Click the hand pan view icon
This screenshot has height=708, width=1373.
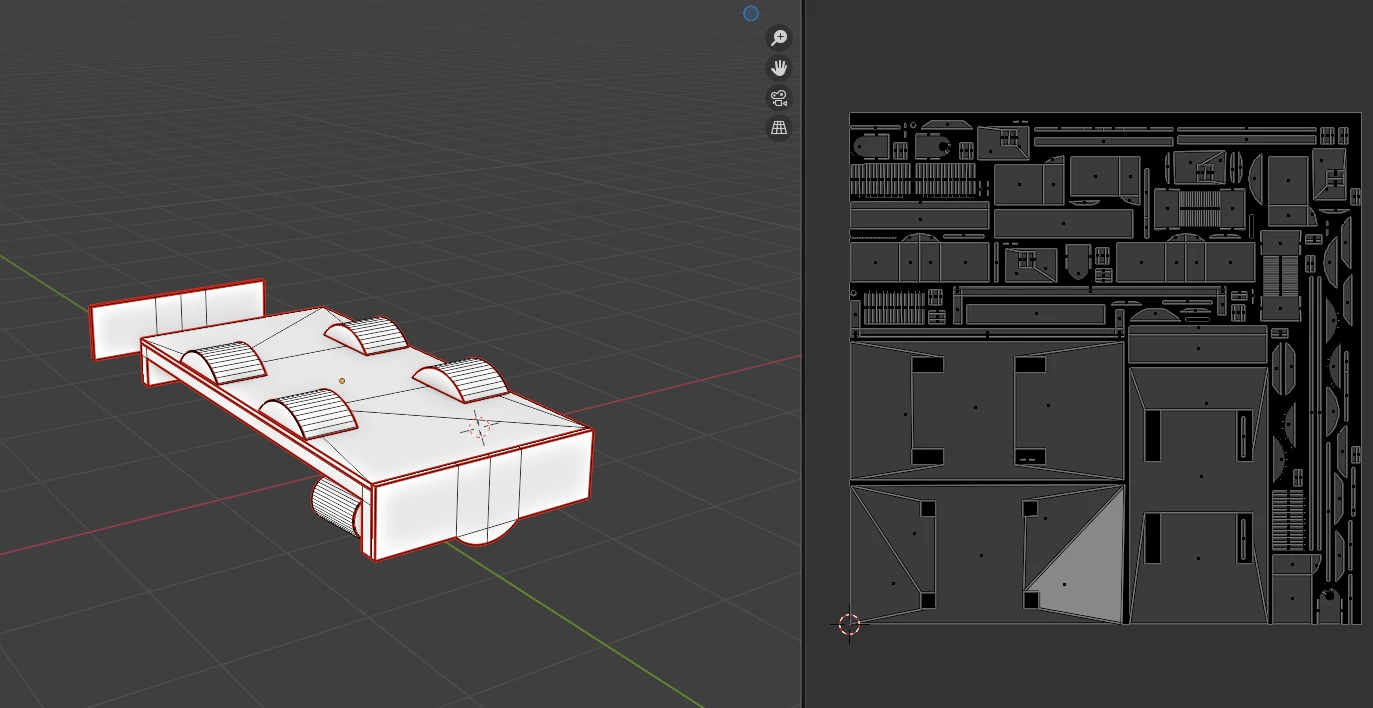click(x=778, y=68)
